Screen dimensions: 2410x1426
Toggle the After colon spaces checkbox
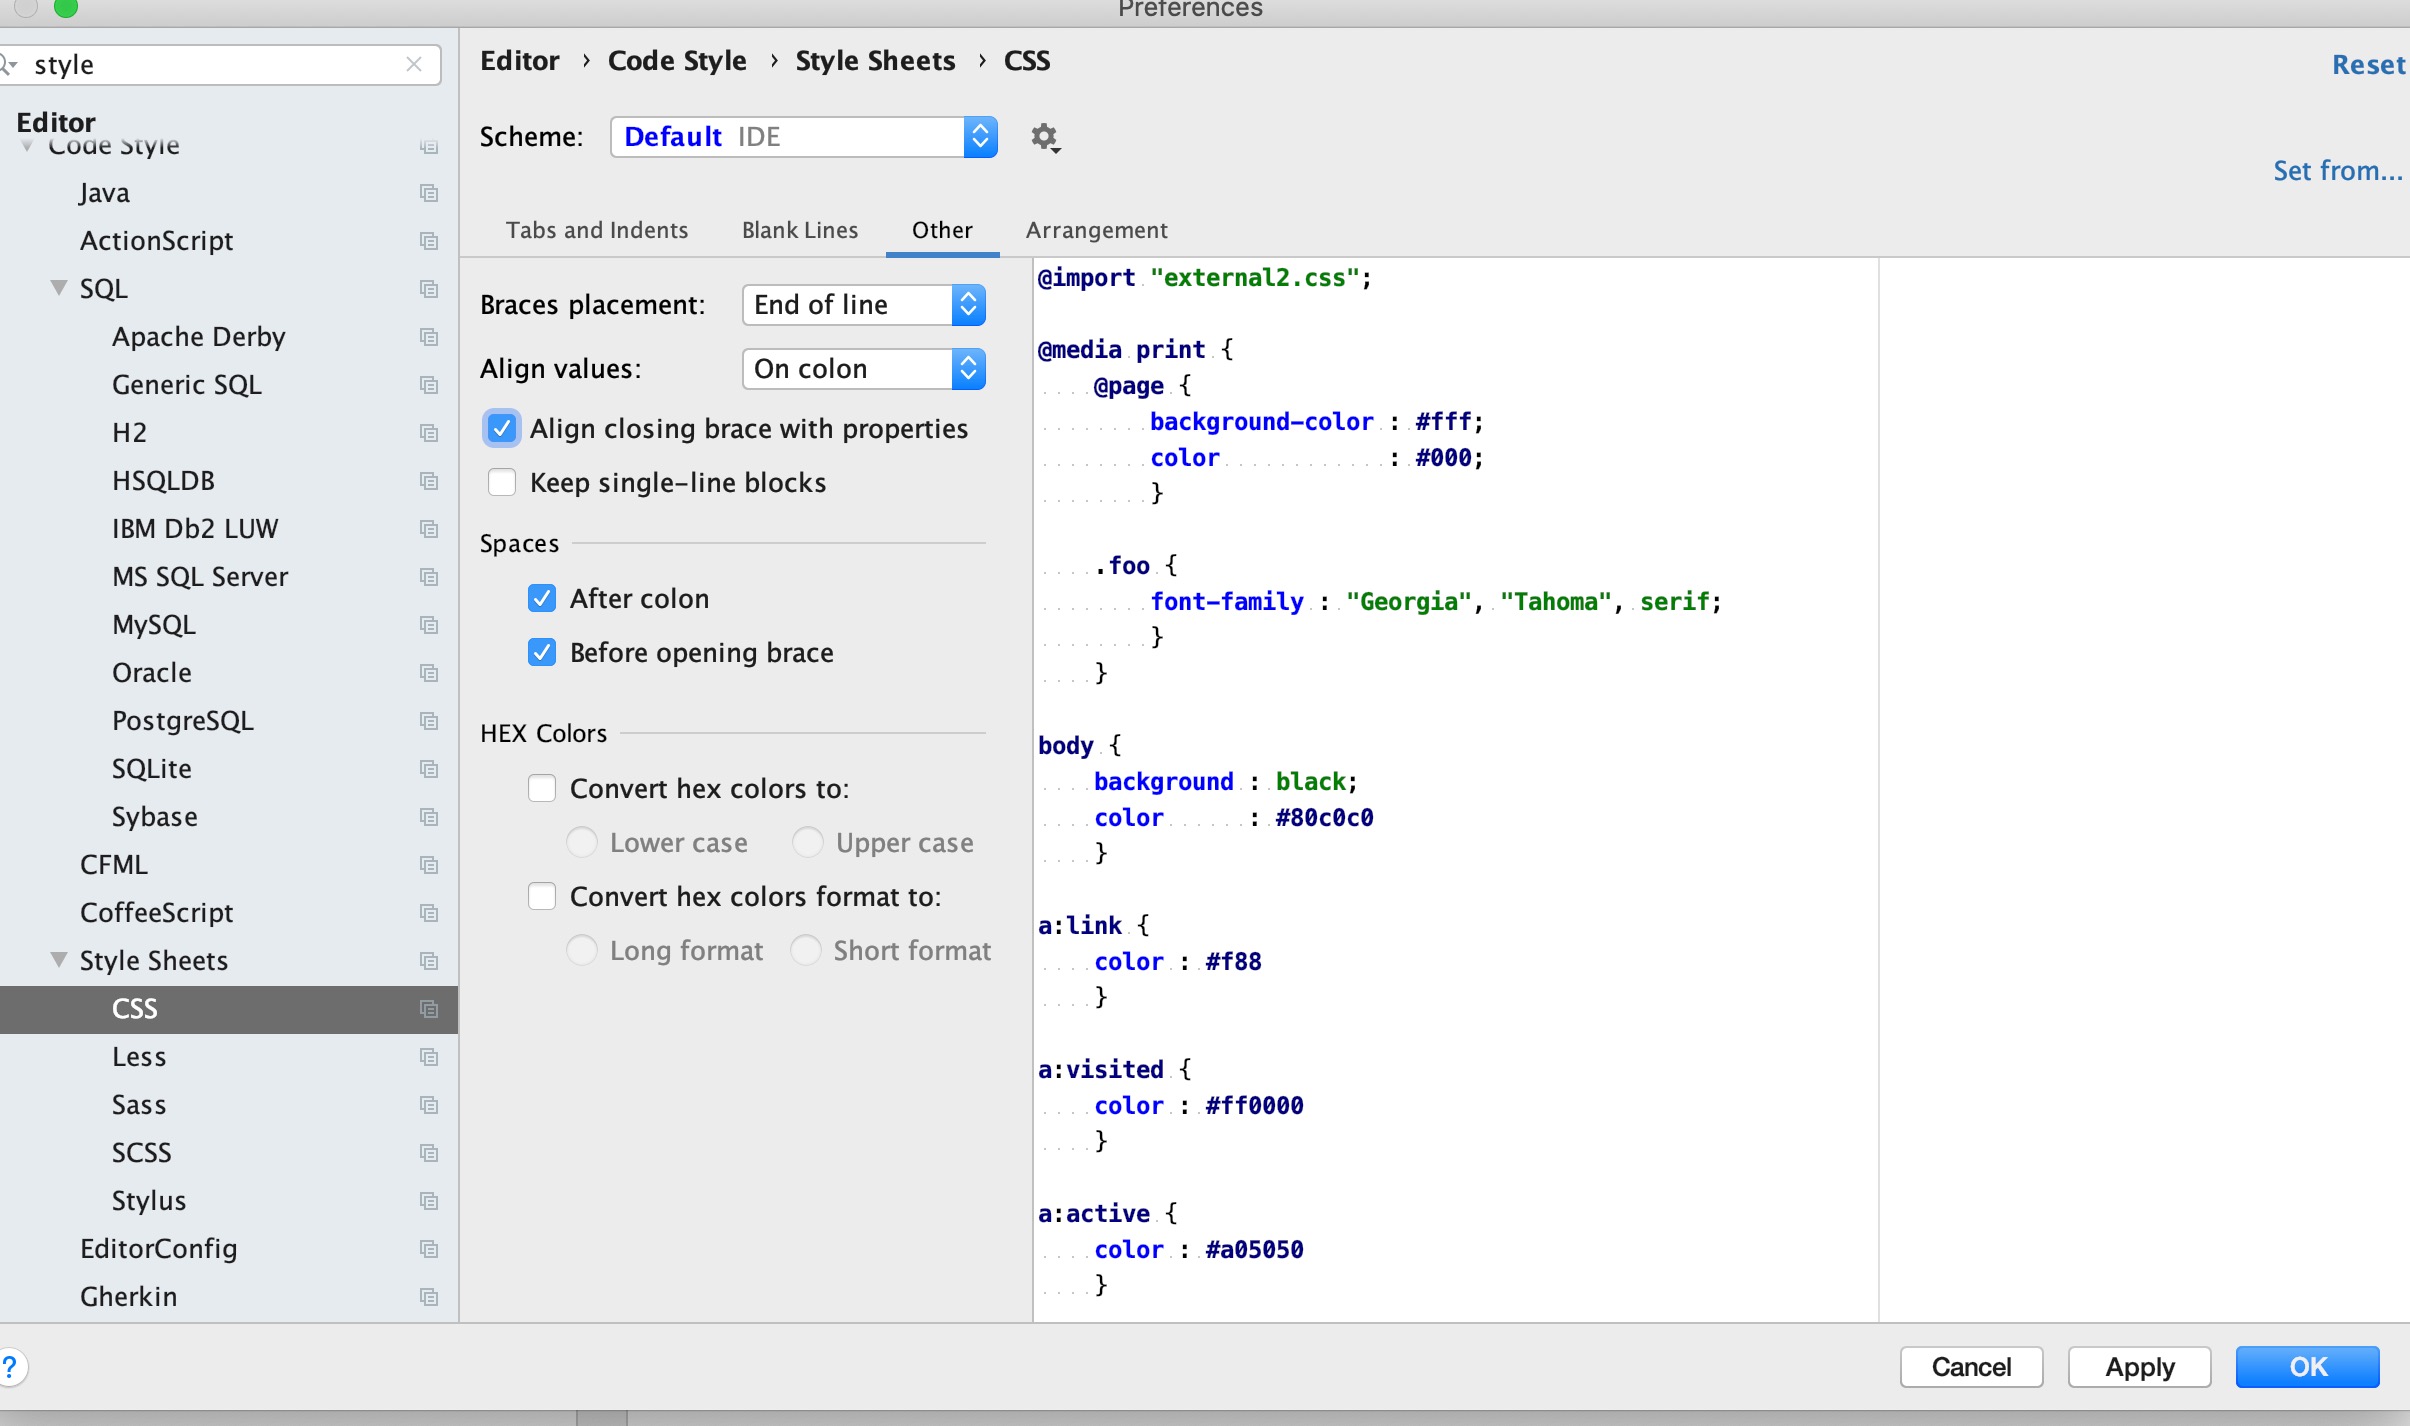pos(542,599)
